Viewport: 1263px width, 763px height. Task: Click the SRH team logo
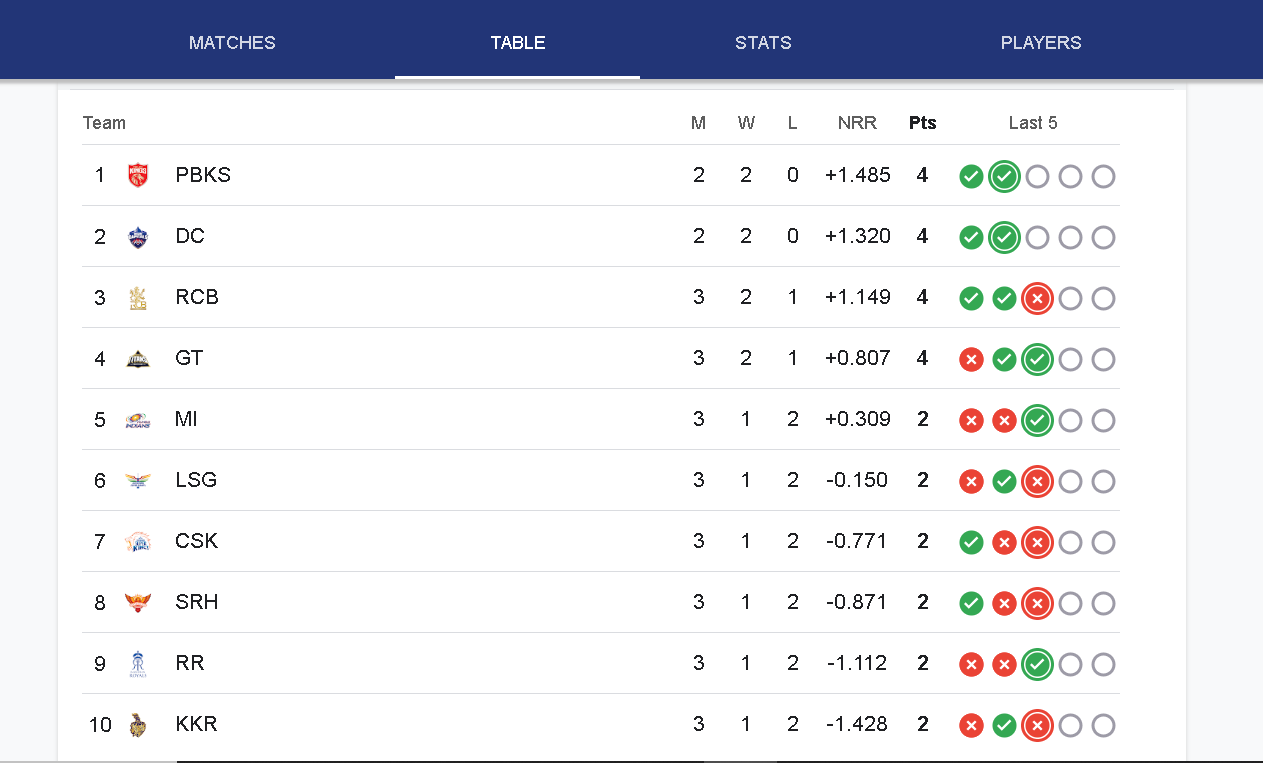tap(138, 603)
